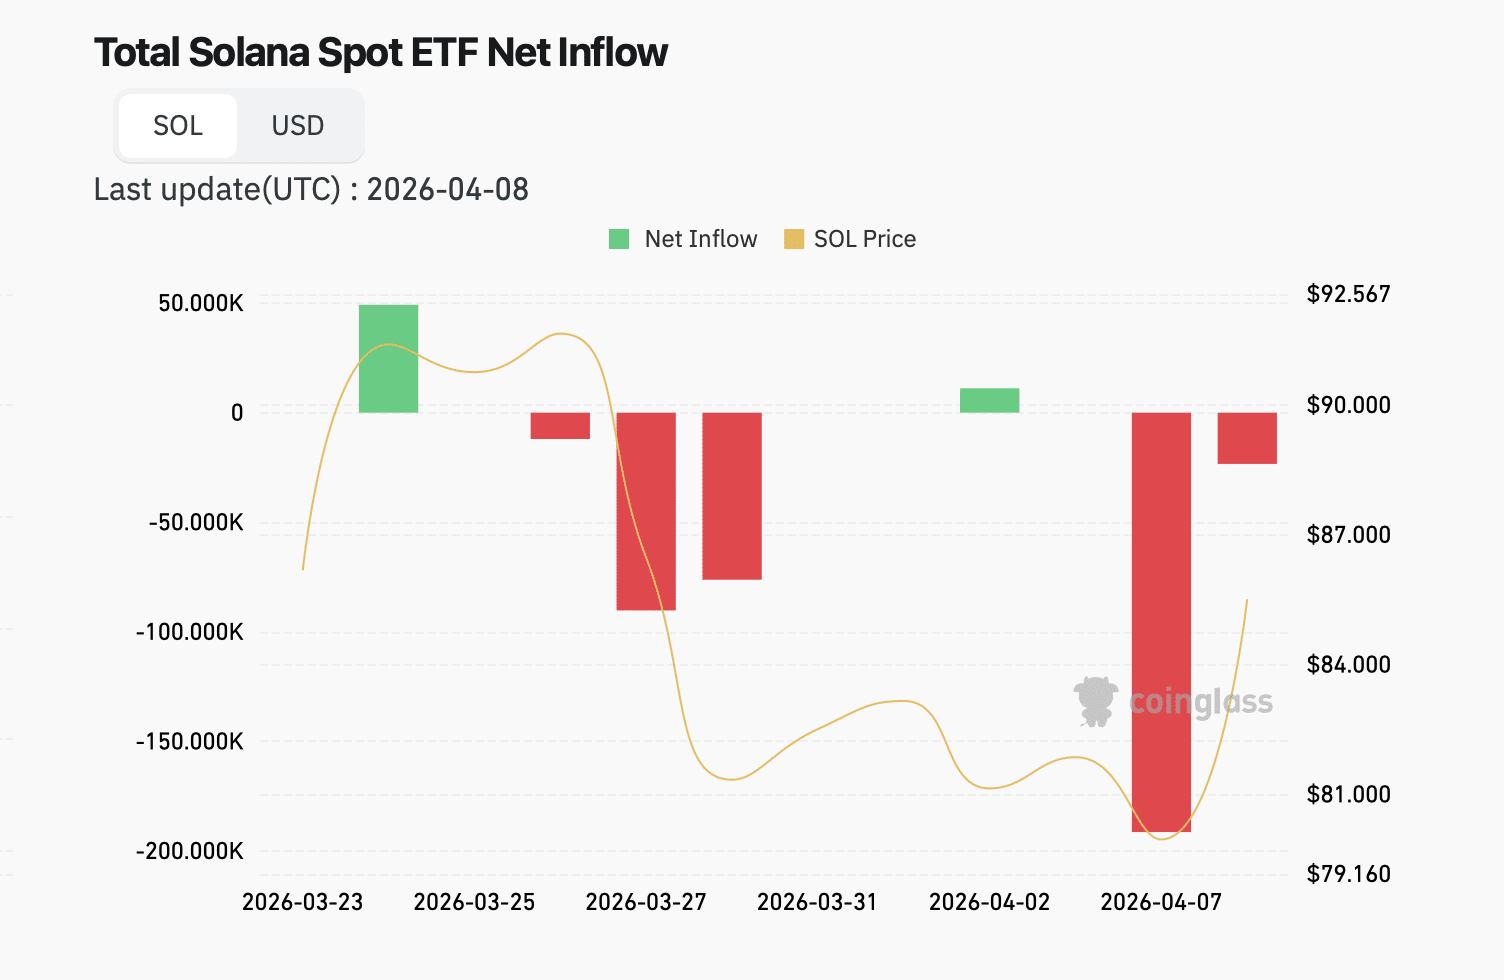The height and width of the screenshot is (980, 1504).
Task: Click the Total Solana Spot ETF Net Inflow title
Action: 381,53
